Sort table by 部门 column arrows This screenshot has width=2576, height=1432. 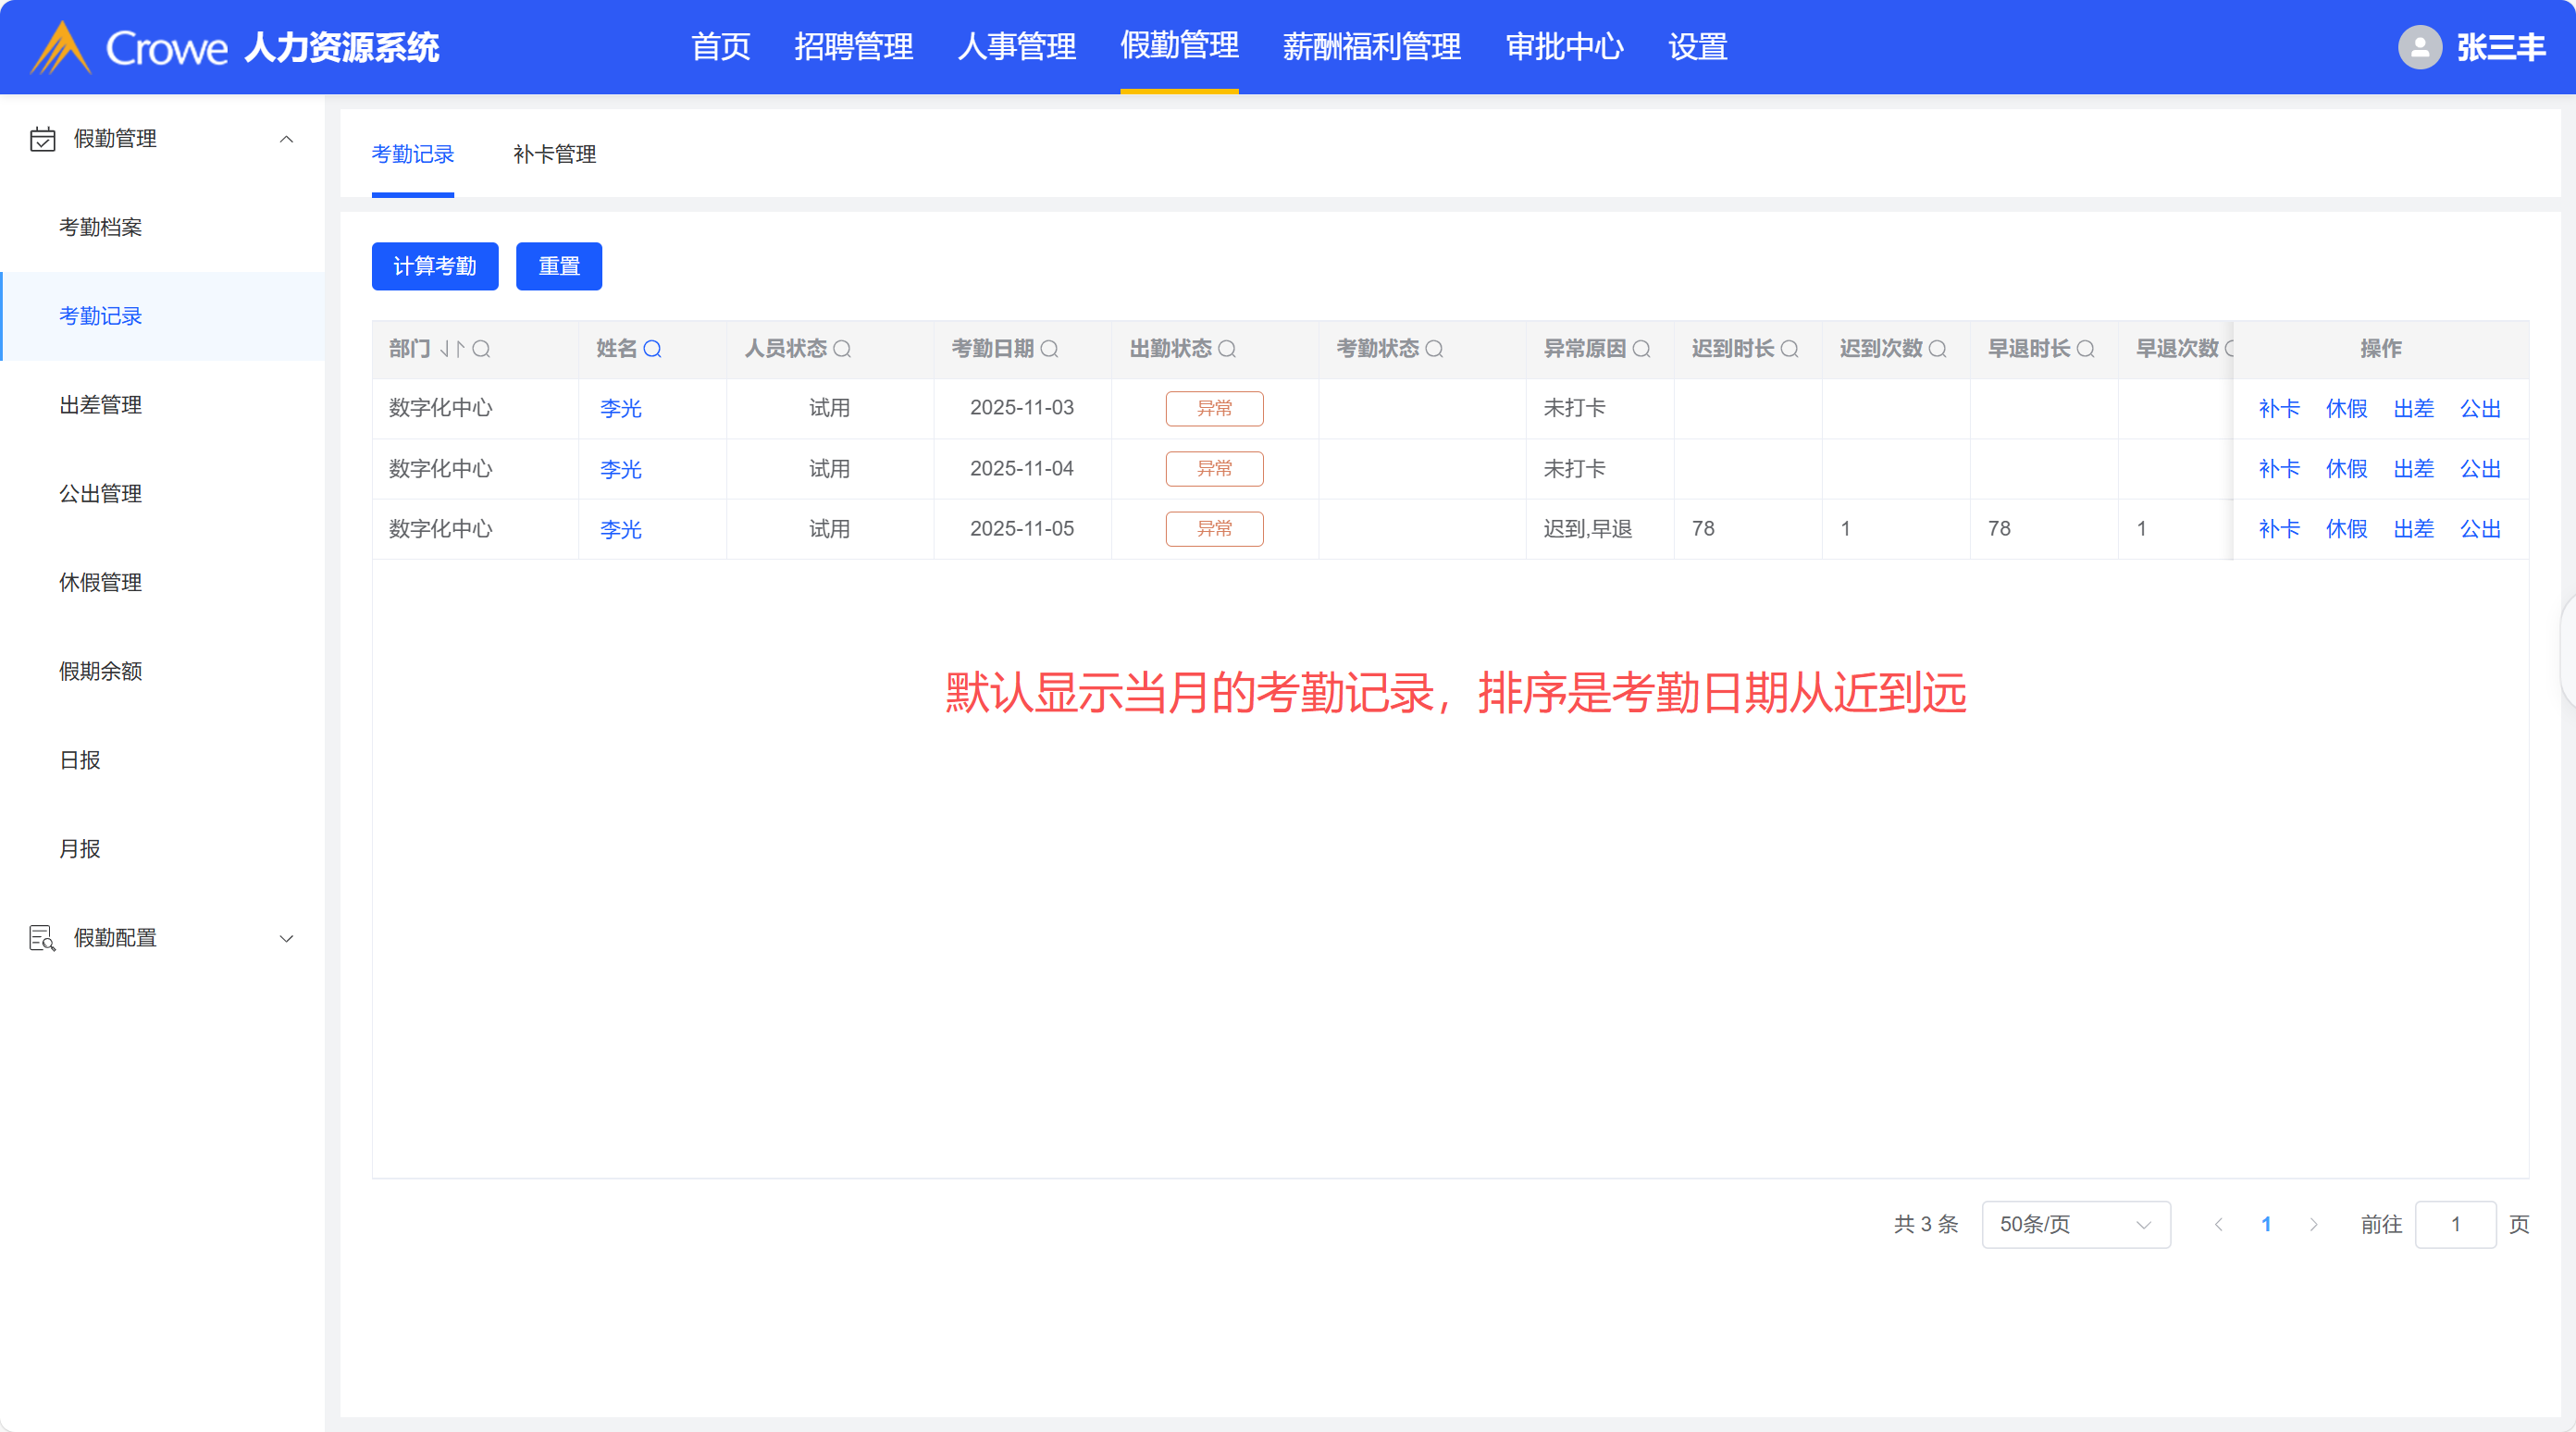pyautogui.click(x=451, y=349)
